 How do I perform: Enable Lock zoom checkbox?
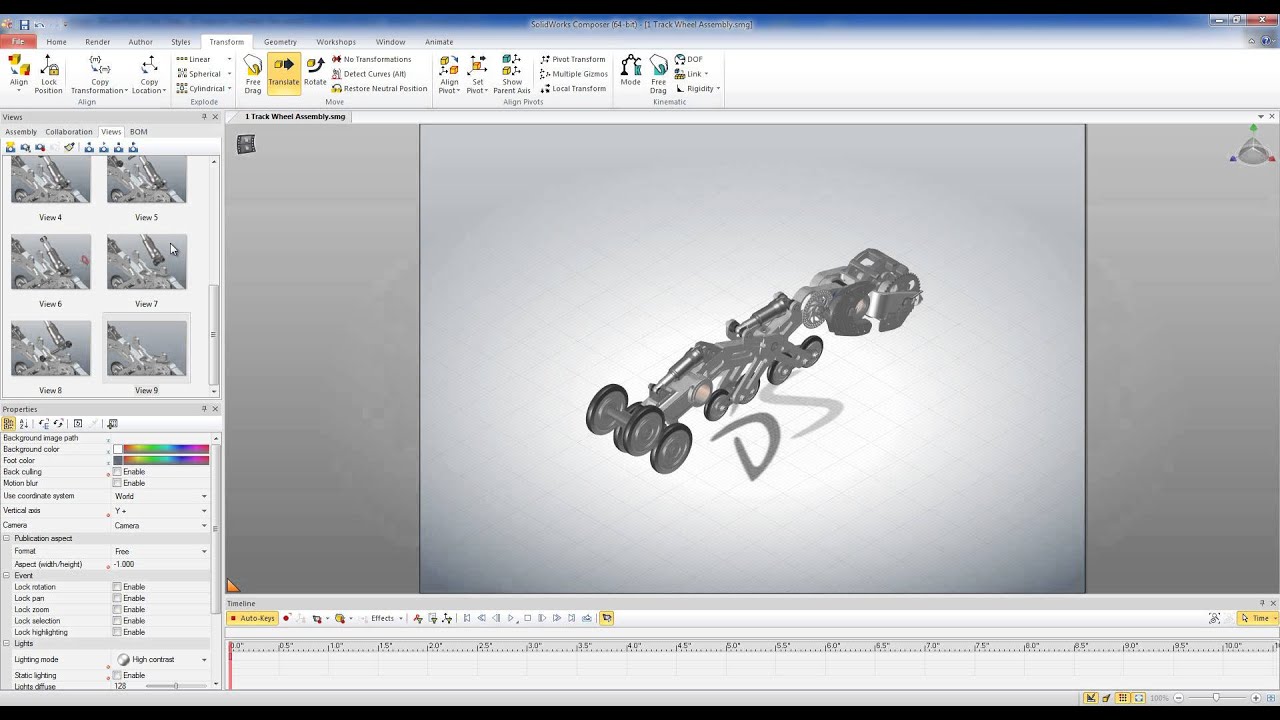pyautogui.click(x=117, y=609)
